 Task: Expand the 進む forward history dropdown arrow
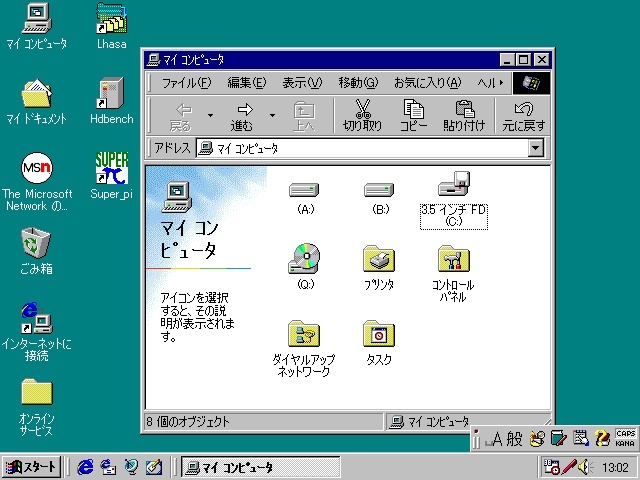(272, 116)
